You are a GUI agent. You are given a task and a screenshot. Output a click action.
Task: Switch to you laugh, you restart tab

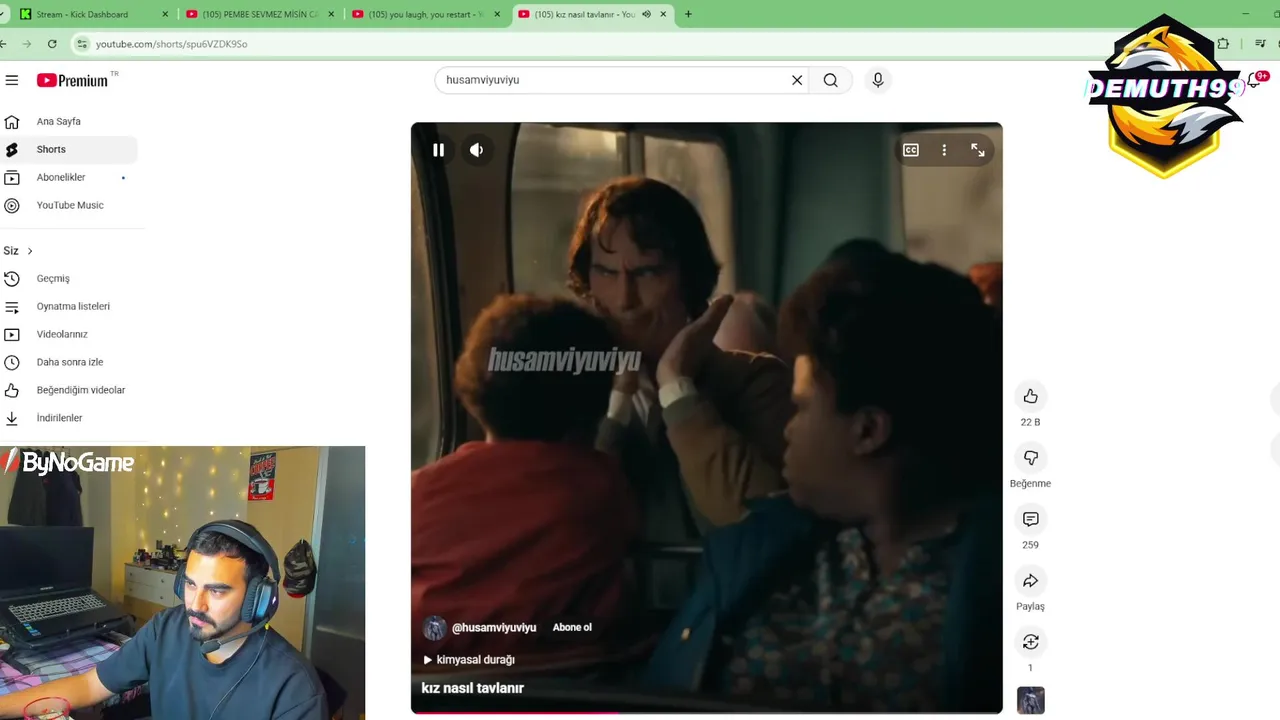tap(424, 14)
